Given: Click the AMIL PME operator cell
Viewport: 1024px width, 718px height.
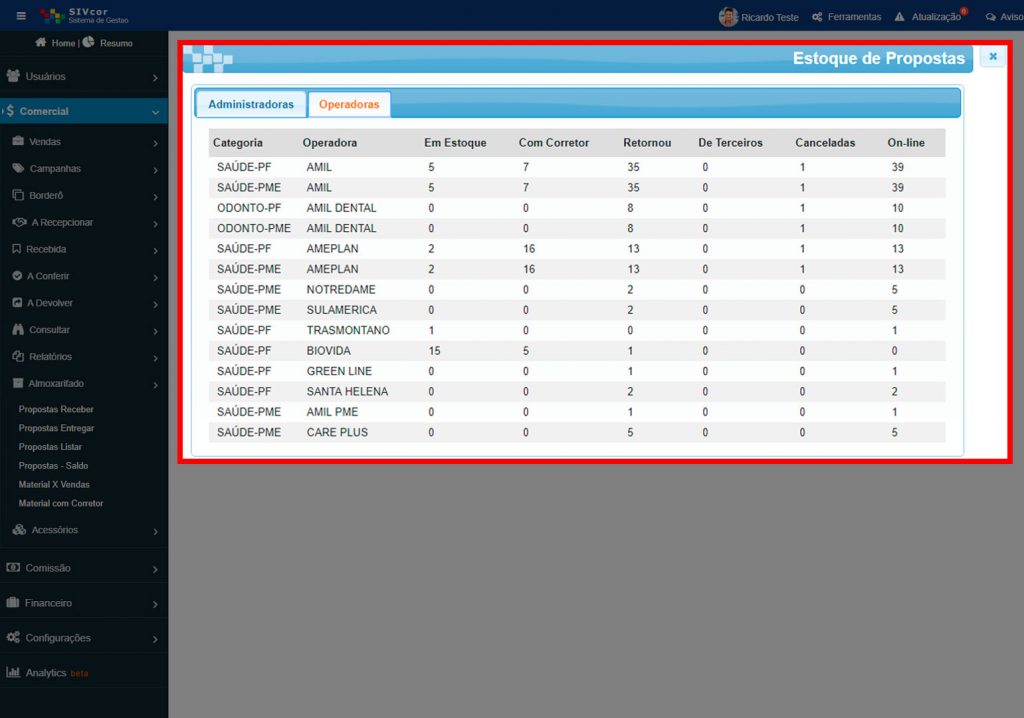Looking at the screenshot, I should click(332, 412).
